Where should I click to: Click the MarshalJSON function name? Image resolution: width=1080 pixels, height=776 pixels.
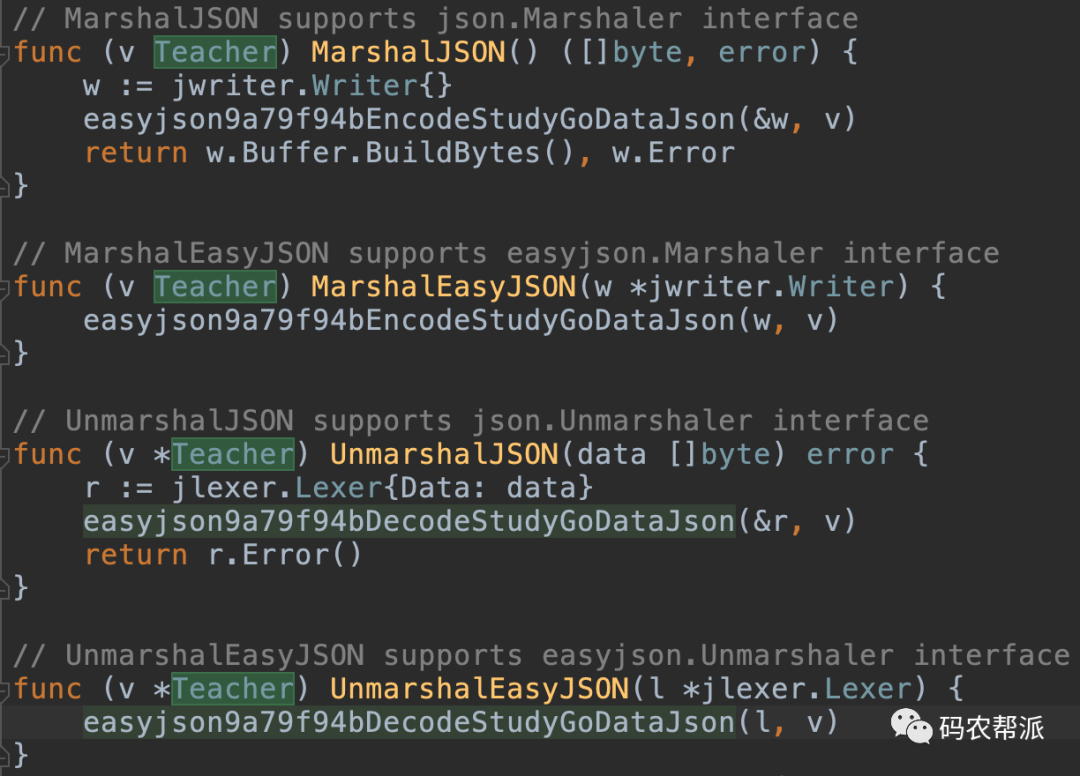tap(408, 52)
